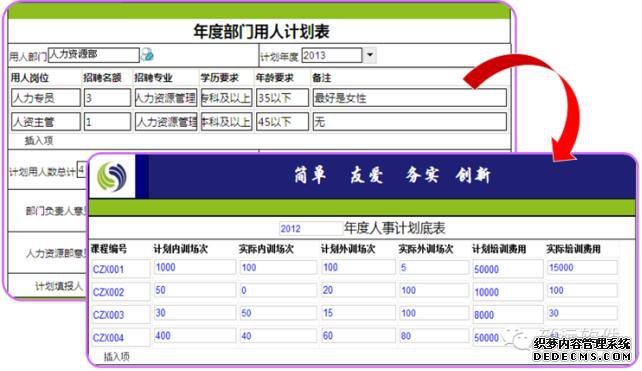This screenshot has width=642, height=371.
Task: Click the company logo in the banner
Action: click(x=112, y=176)
